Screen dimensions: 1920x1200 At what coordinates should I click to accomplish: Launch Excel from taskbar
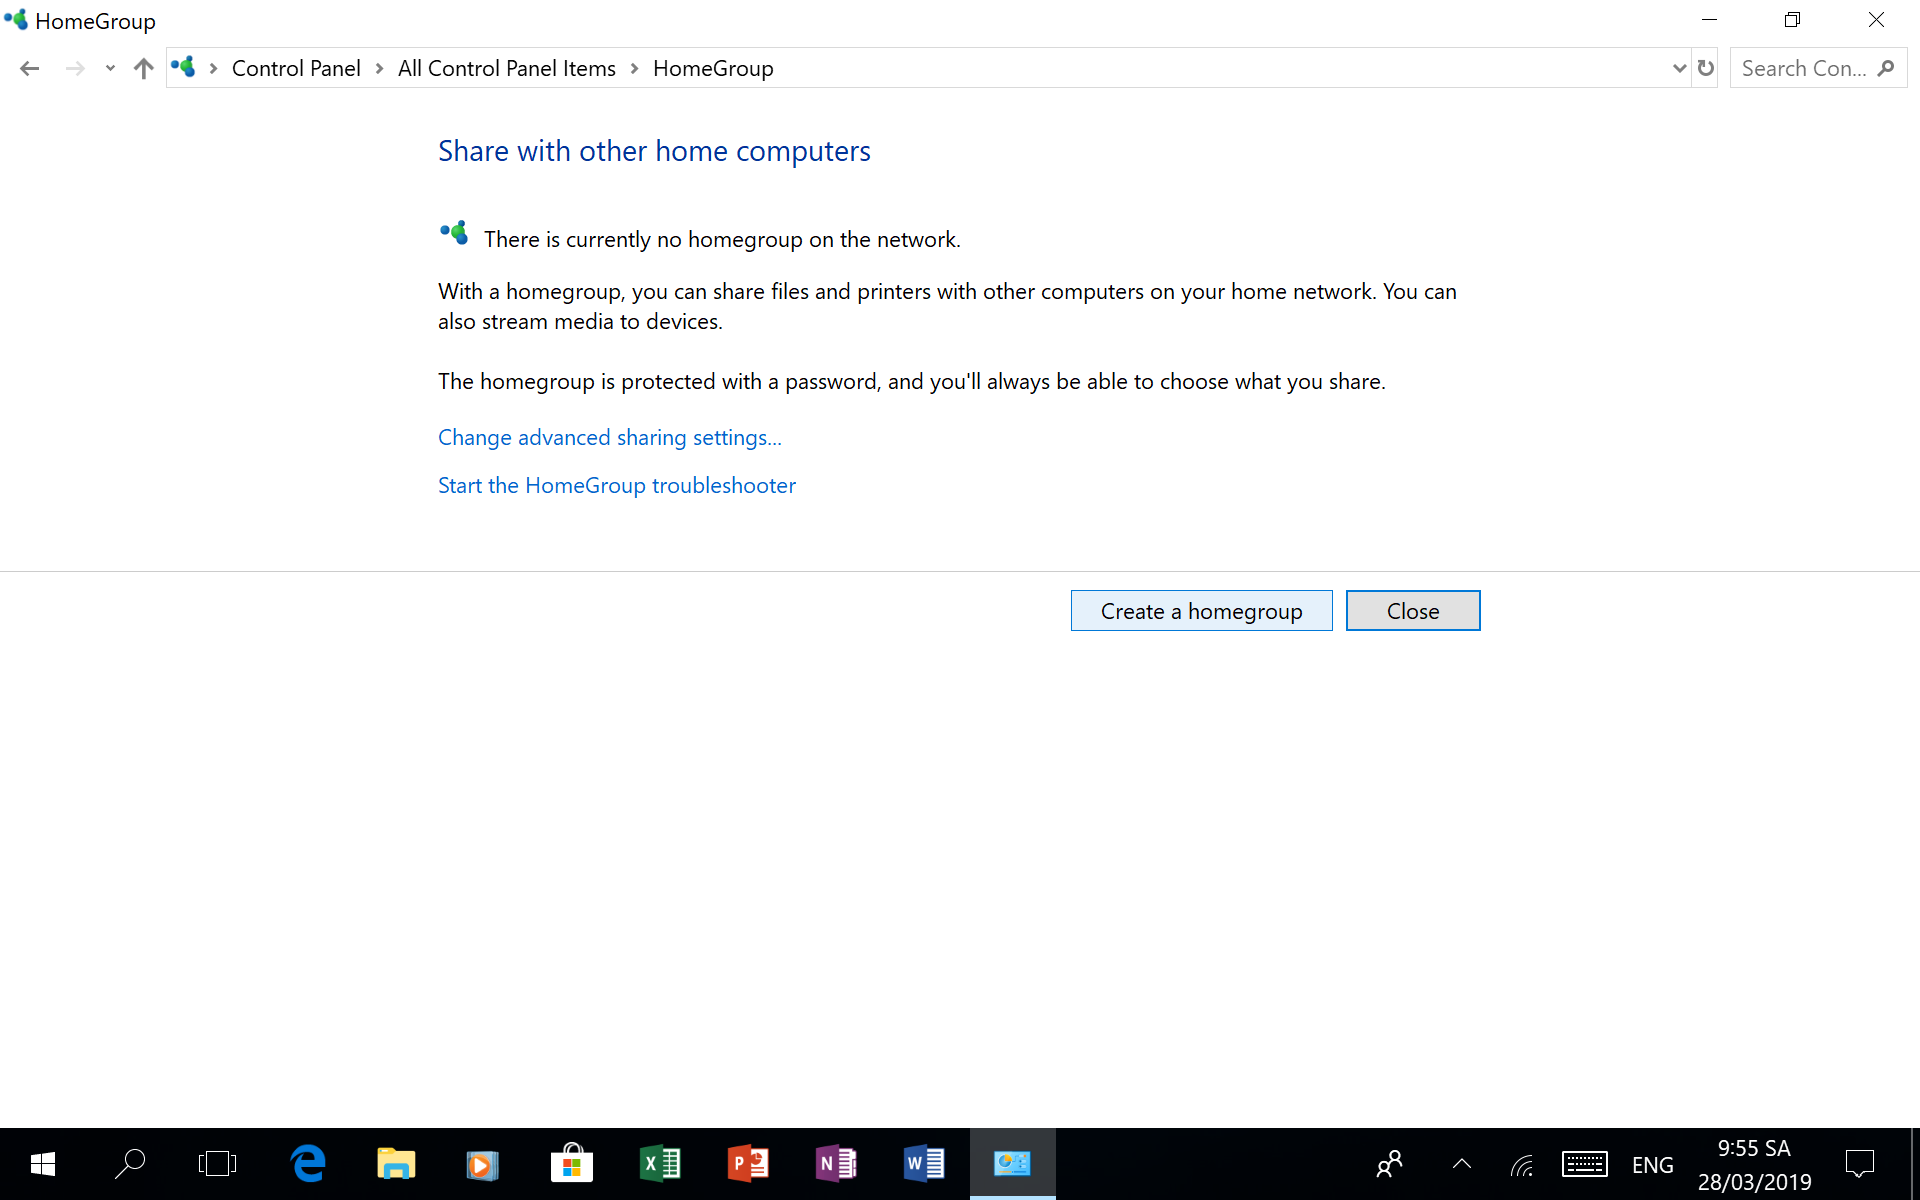click(x=660, y=1164)
